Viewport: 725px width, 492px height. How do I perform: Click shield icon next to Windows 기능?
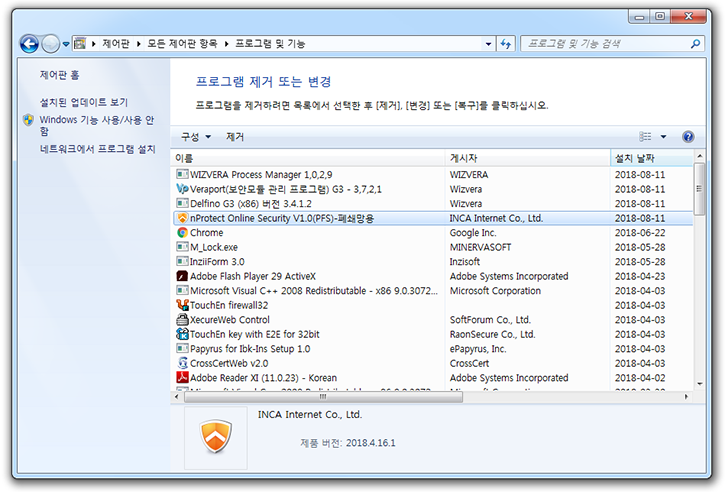[29, 120]
